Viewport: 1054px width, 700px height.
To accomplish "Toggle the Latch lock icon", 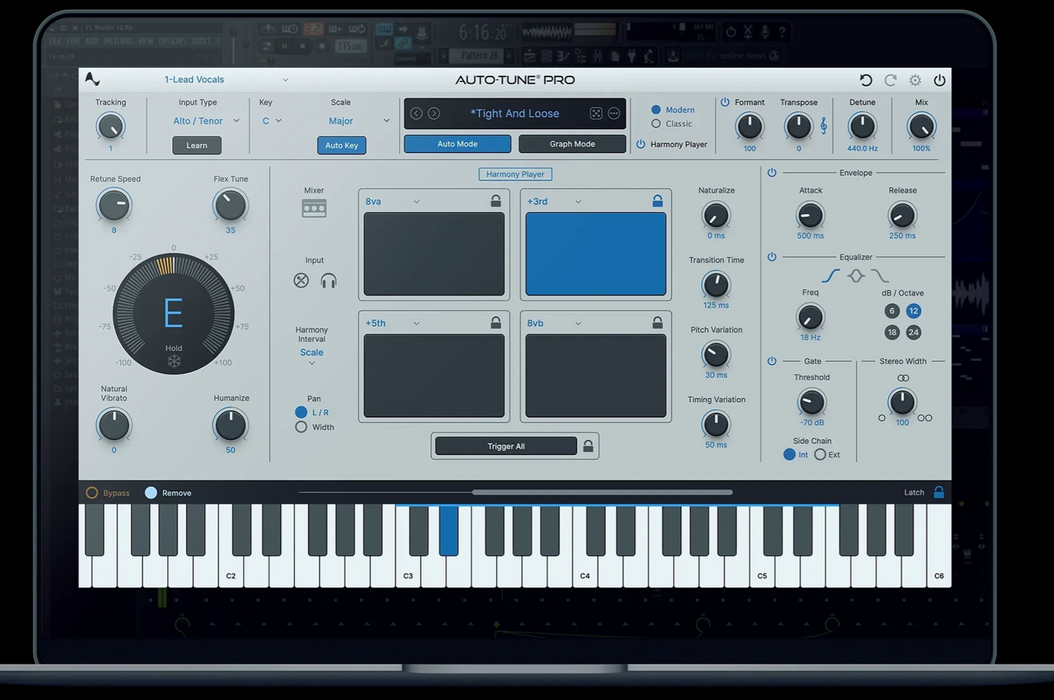I will tap(939, 492).
